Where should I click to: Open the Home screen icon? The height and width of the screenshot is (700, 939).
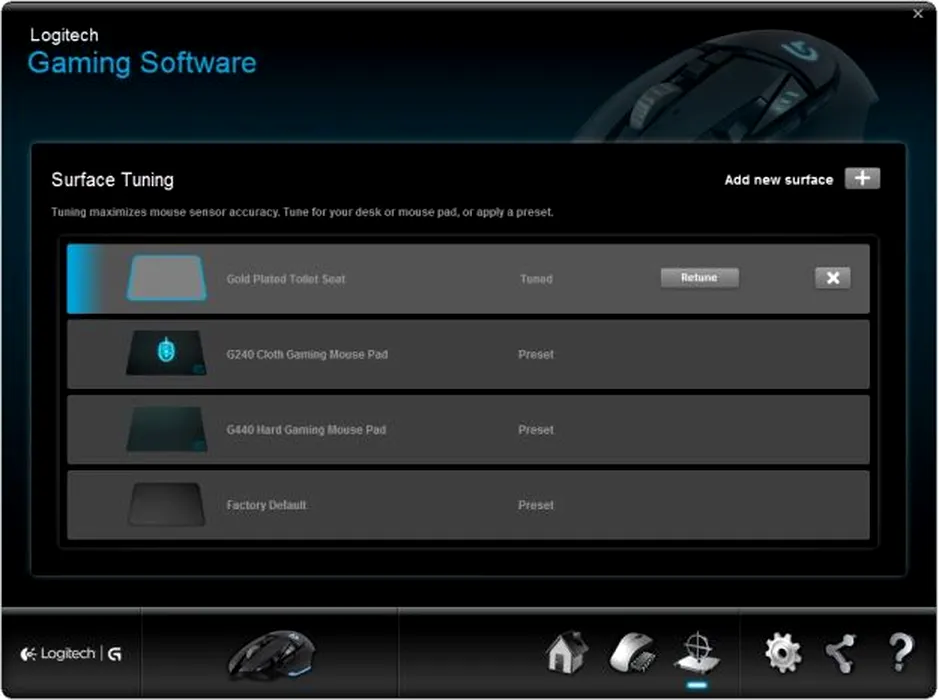[x=567, y=654]
